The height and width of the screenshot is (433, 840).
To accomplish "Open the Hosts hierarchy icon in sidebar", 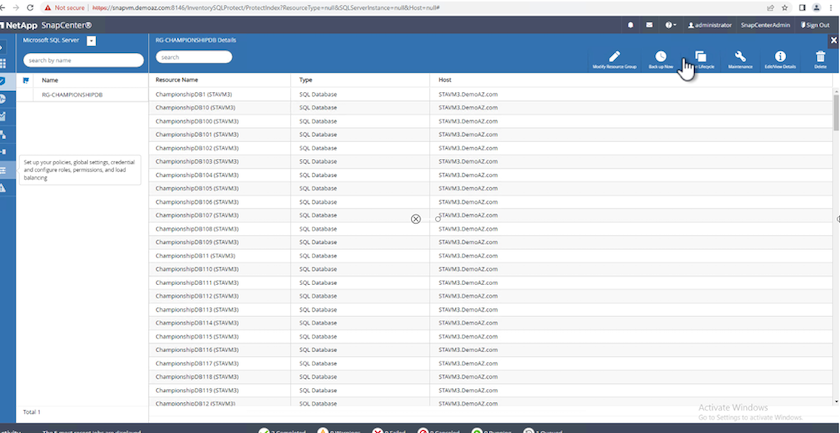I will click(x=3, y=135).
